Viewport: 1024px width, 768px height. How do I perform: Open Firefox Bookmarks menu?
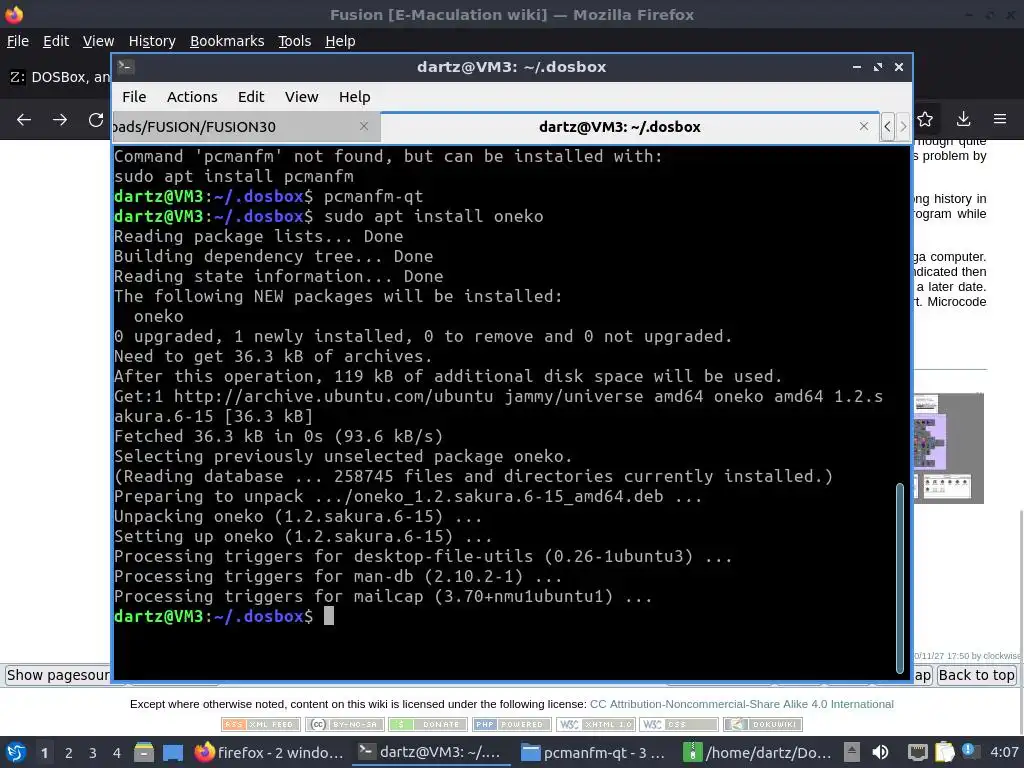227,41
